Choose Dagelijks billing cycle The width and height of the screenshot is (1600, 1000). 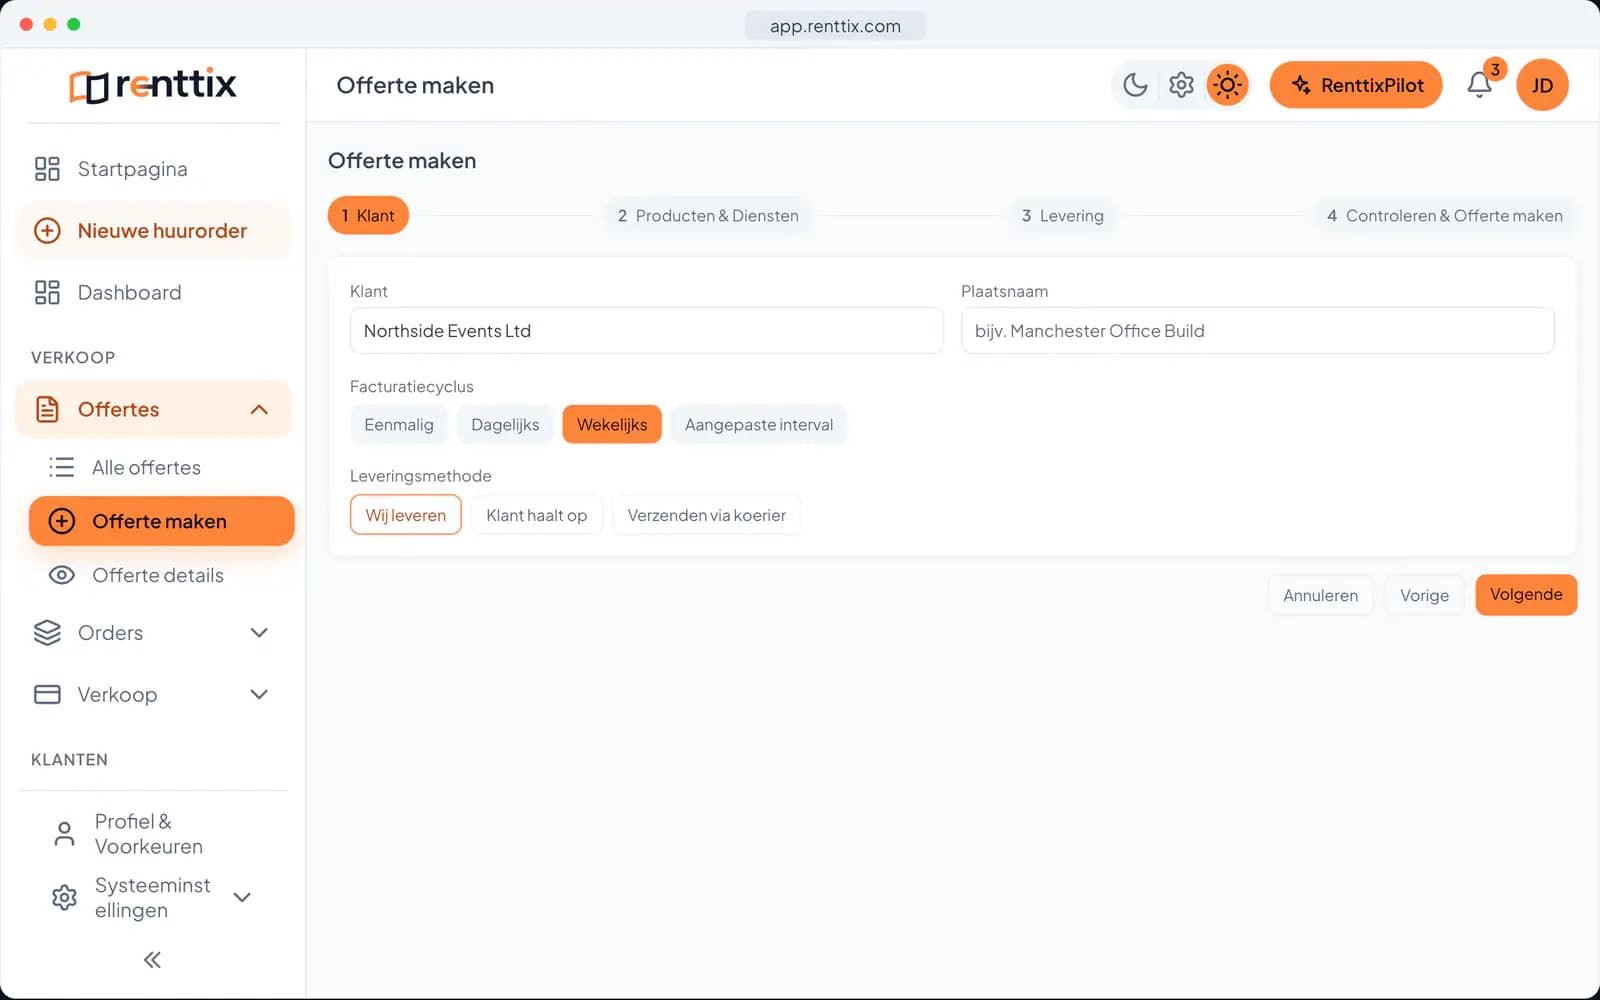click(505, 425)
